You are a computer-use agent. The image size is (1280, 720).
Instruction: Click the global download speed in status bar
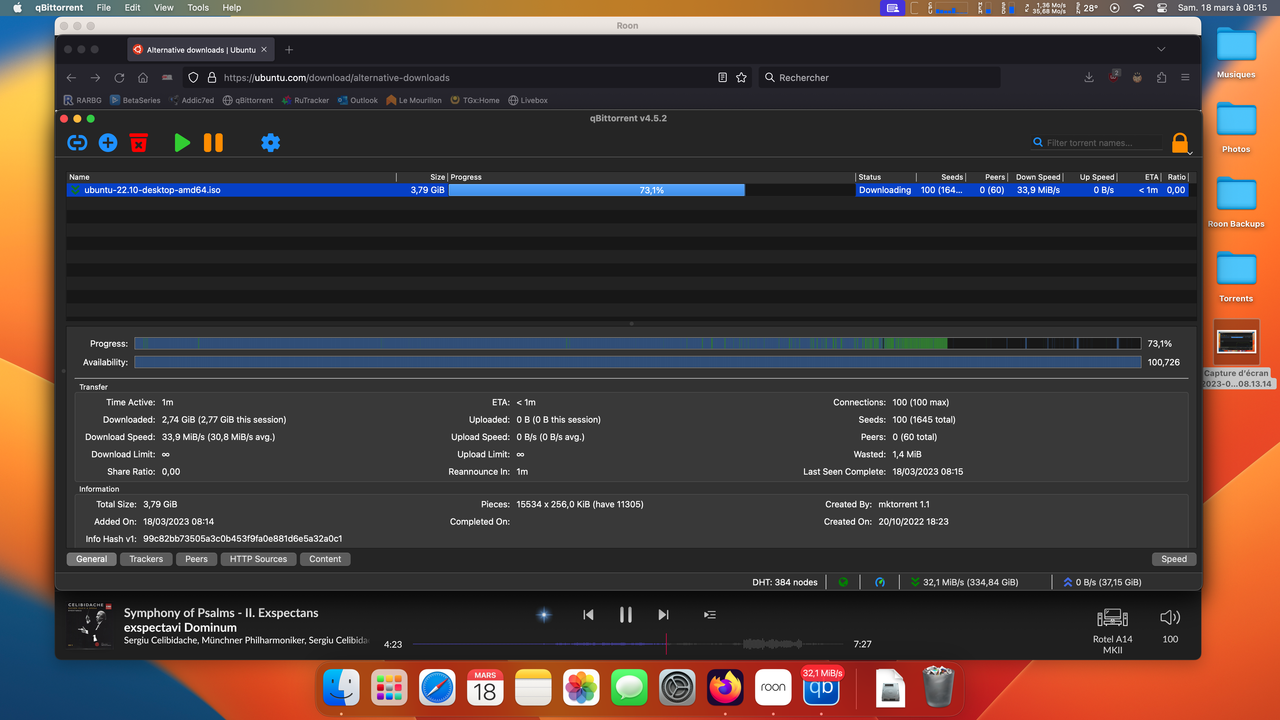click(965, 582)
